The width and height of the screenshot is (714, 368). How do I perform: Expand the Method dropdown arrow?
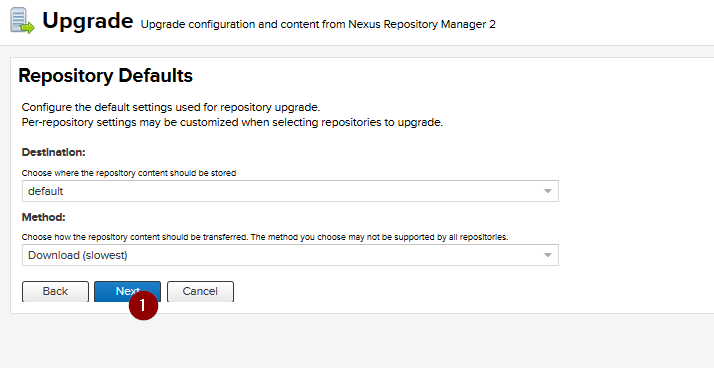[548, 255]
